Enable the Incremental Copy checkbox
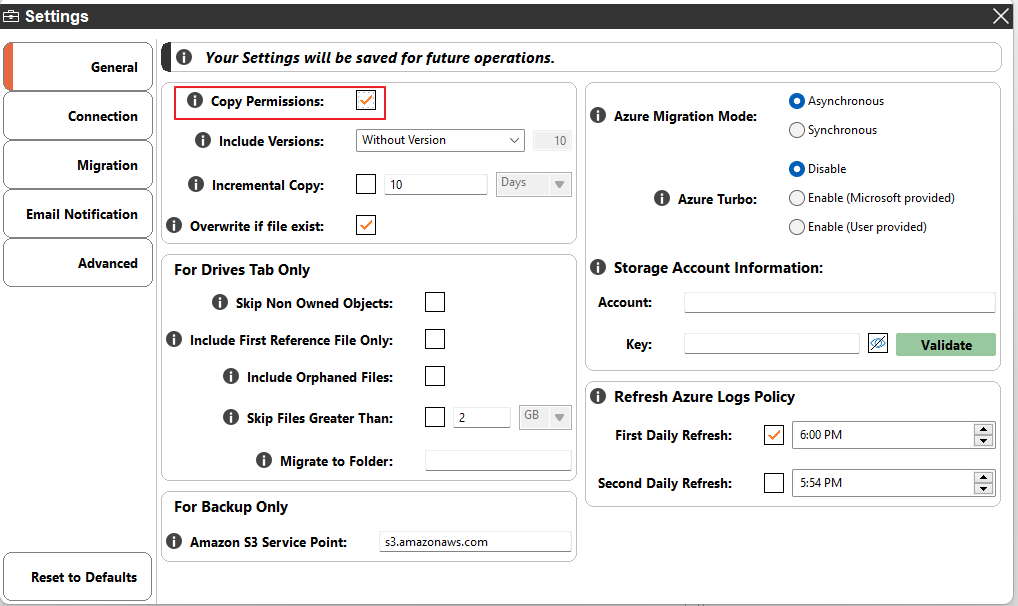 (365, 184)
